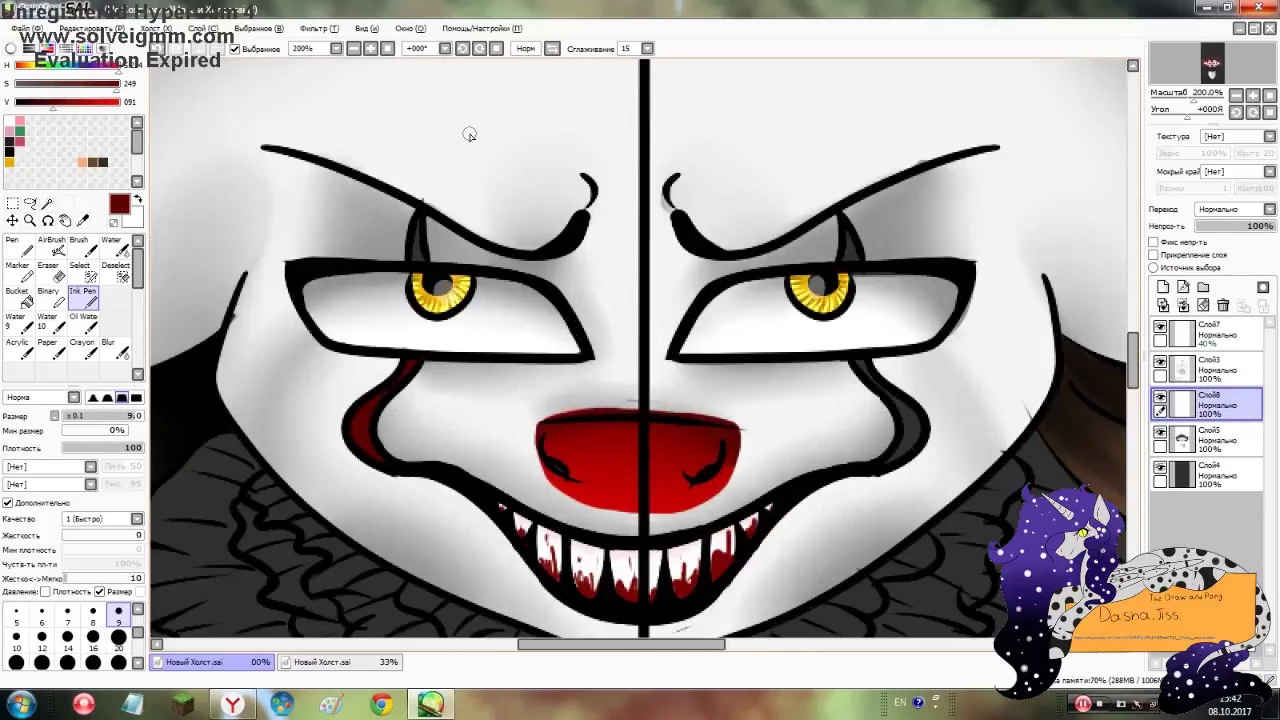
Task: Hide layer Слой4 using its eye icon
Action: coord(1160,468)
